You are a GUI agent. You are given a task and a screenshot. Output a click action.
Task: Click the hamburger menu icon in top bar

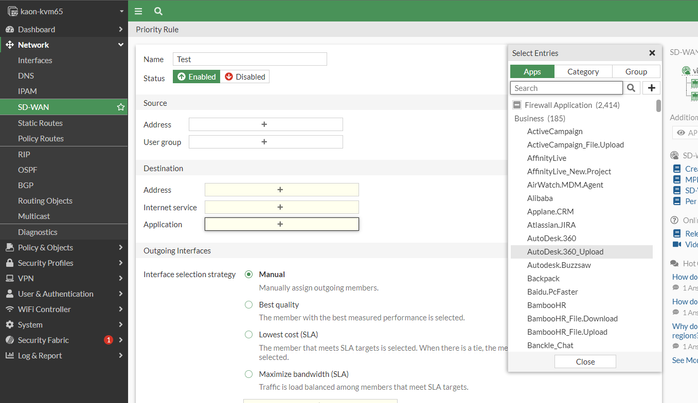pos(139,11)
